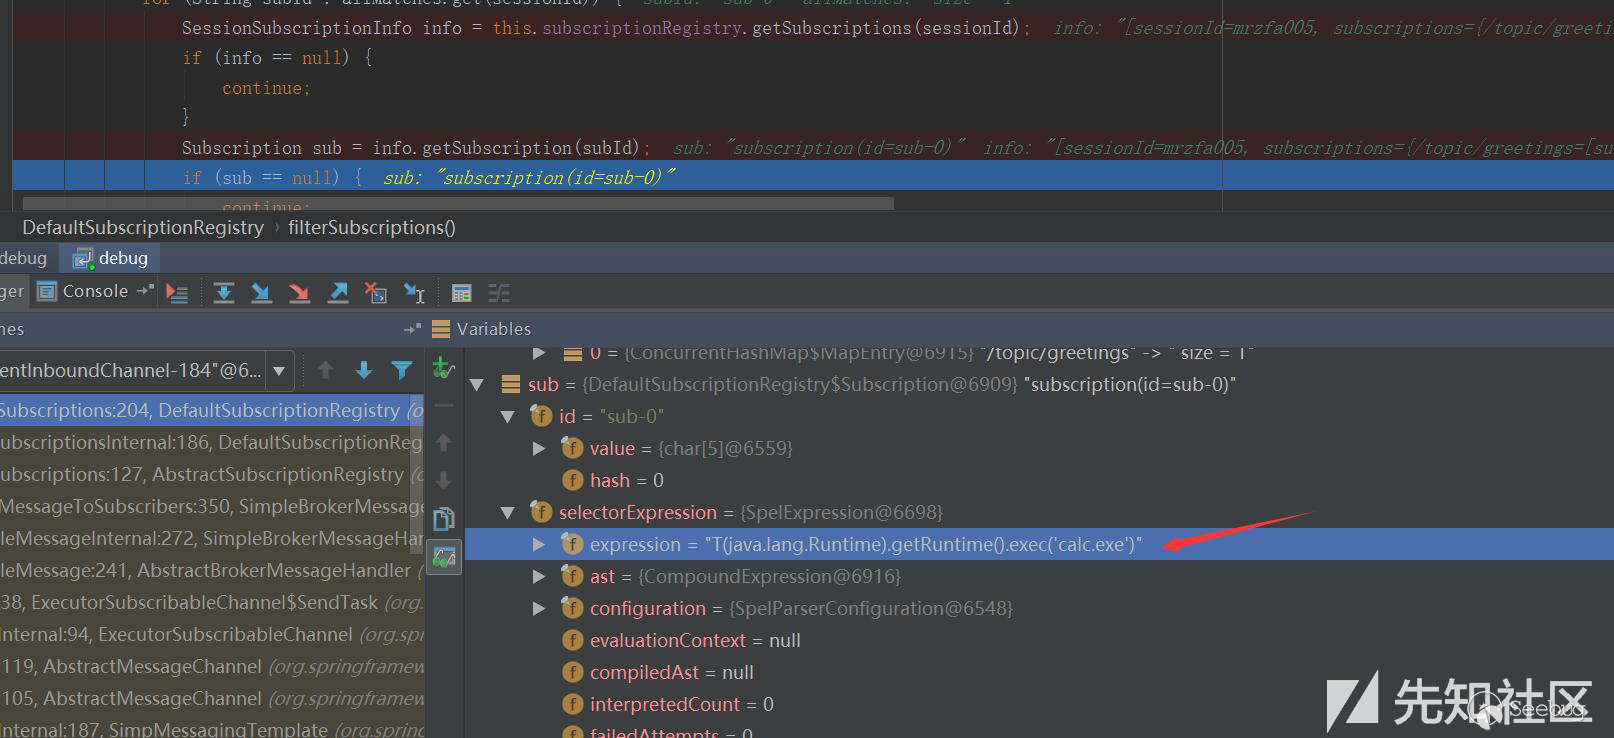The image size is (1614, 738).
Task: Toggle show watches in variables view
Action: tap(444, 557)
